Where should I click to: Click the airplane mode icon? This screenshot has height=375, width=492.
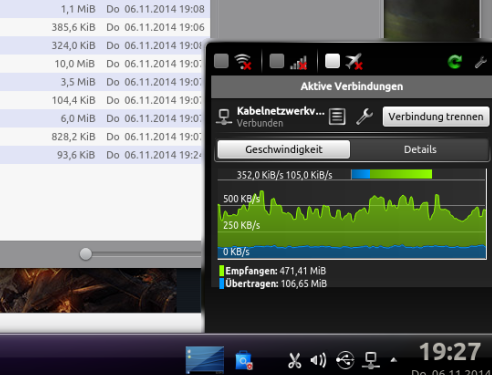pos(354,62)
